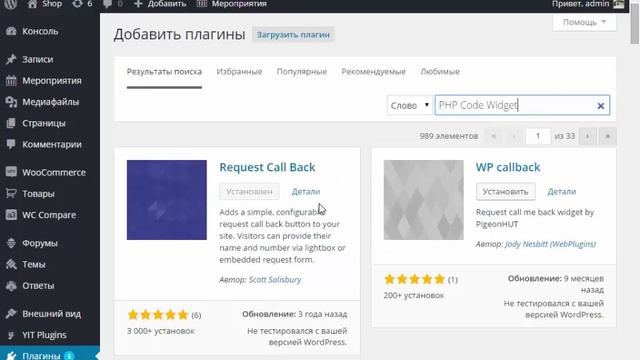The image size is (640, 360).
Task: Open Детали for Request Call Back
Action: 306,191
